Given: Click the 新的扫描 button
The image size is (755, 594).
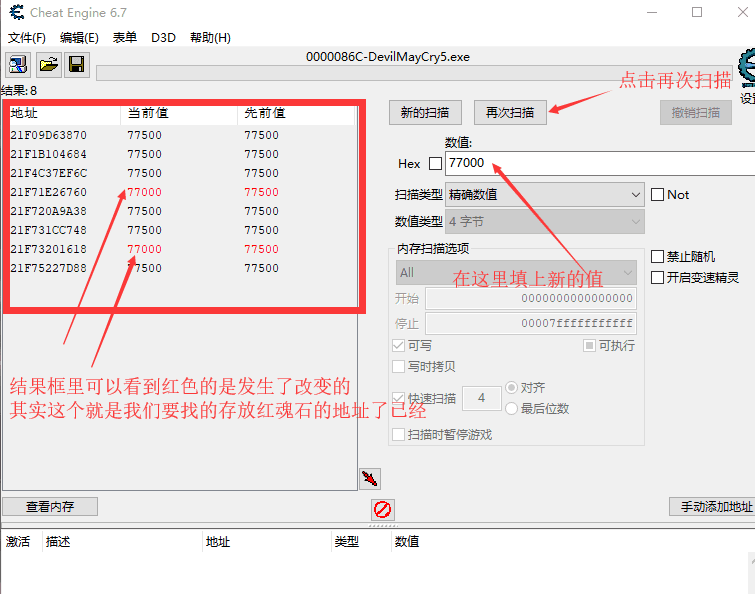Looking at the screenshot, I should (x=425, y=113).
